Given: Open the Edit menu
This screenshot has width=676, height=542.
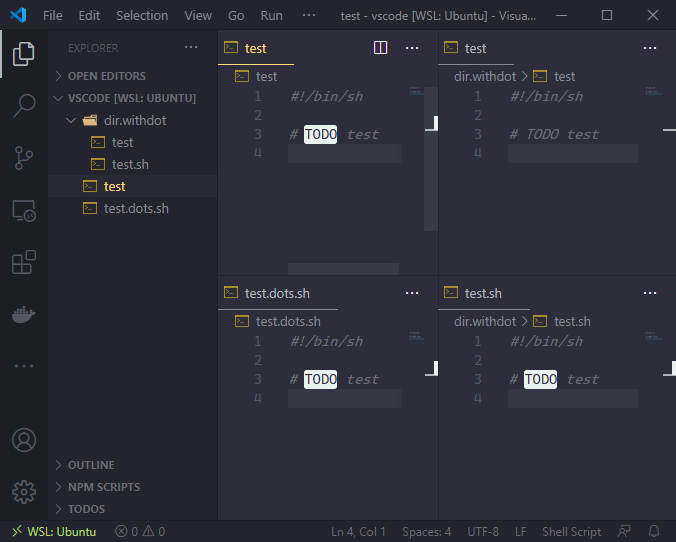Looking at the screenshot, I should (x=89, y=16).
